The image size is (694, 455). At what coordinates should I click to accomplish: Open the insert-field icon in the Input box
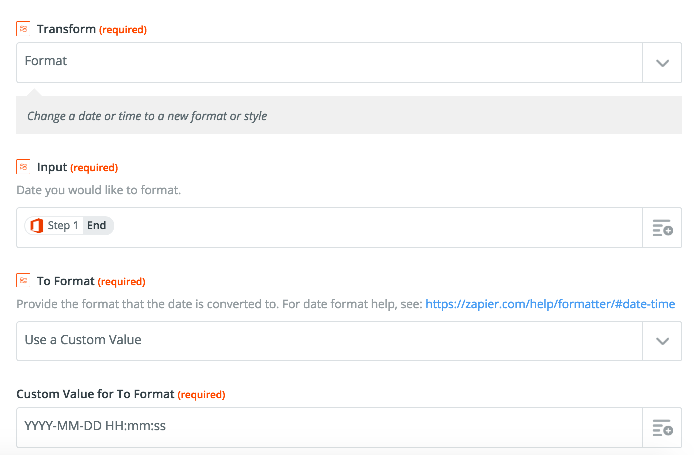click(662, 228)
